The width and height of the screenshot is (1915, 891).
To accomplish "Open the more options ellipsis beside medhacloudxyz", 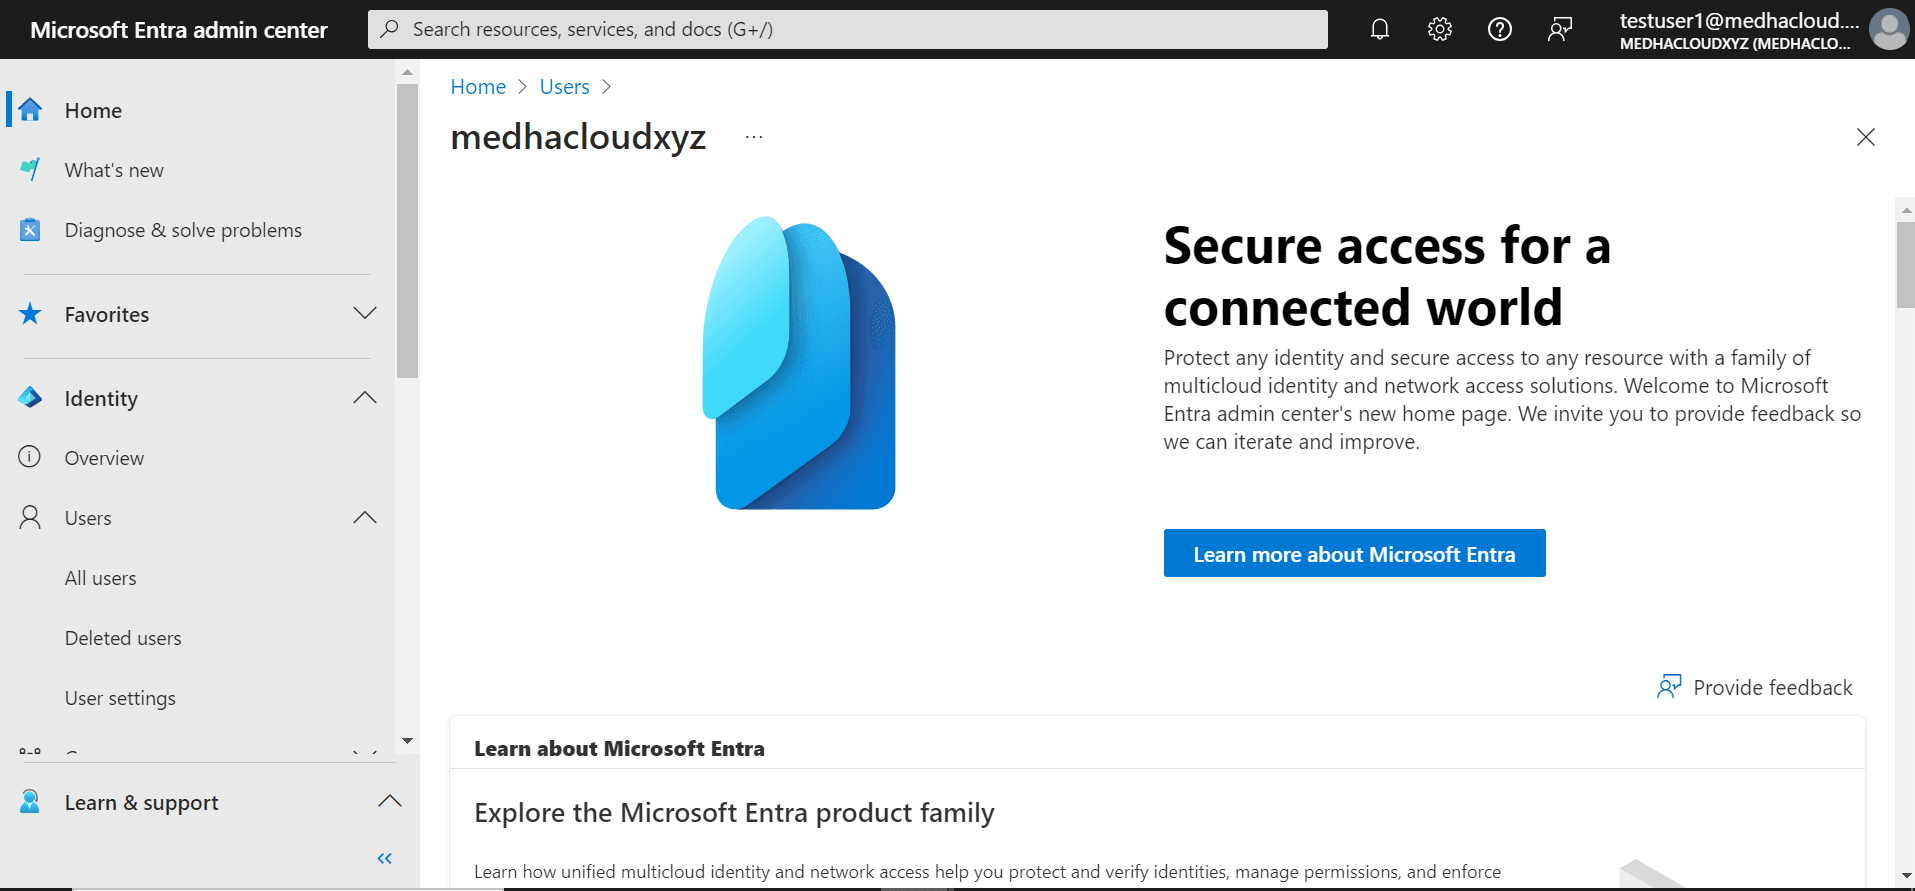I will click(754, 137).
